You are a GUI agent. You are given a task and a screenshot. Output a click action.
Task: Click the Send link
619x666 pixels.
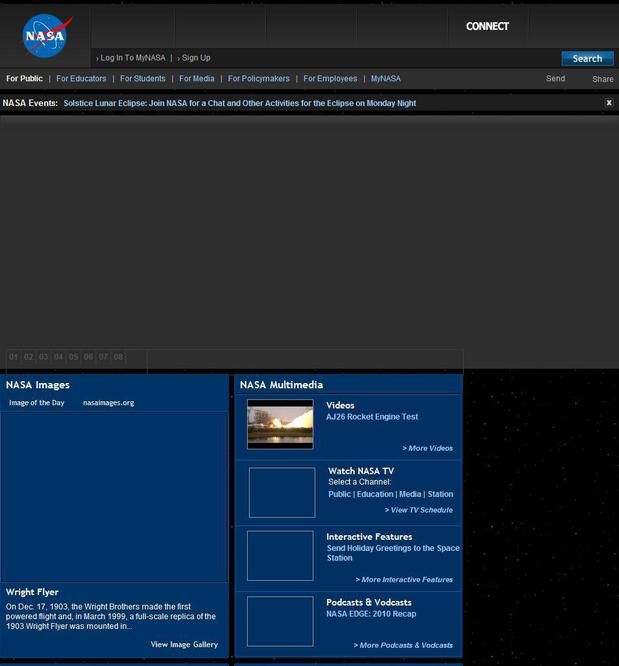coord(555,79)
